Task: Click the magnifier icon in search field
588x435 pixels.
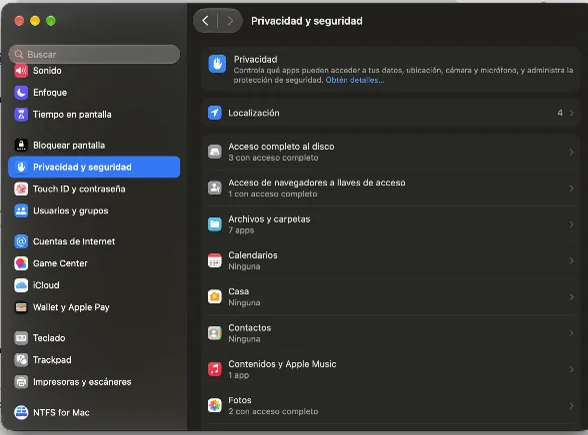Action: [x=19, y=54]
